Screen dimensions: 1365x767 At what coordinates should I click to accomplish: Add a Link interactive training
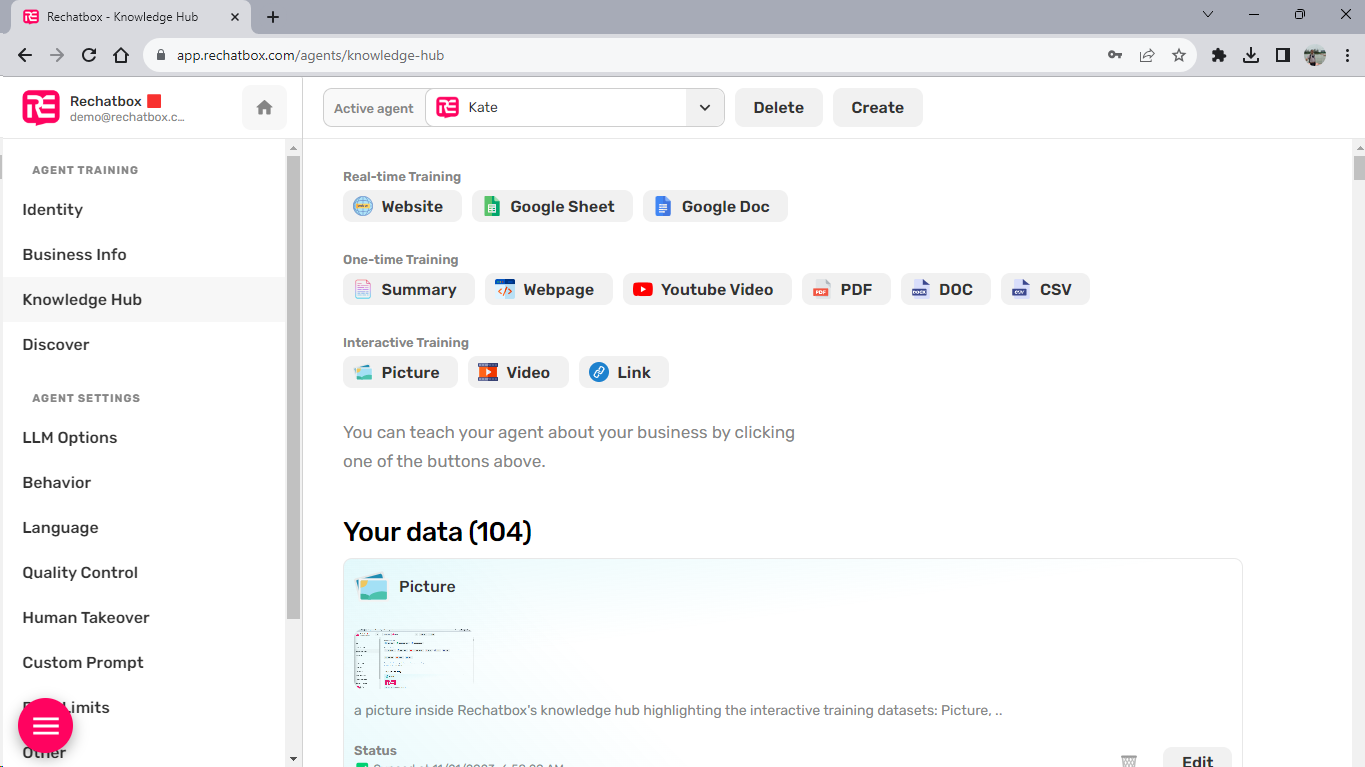pos(624,372)
